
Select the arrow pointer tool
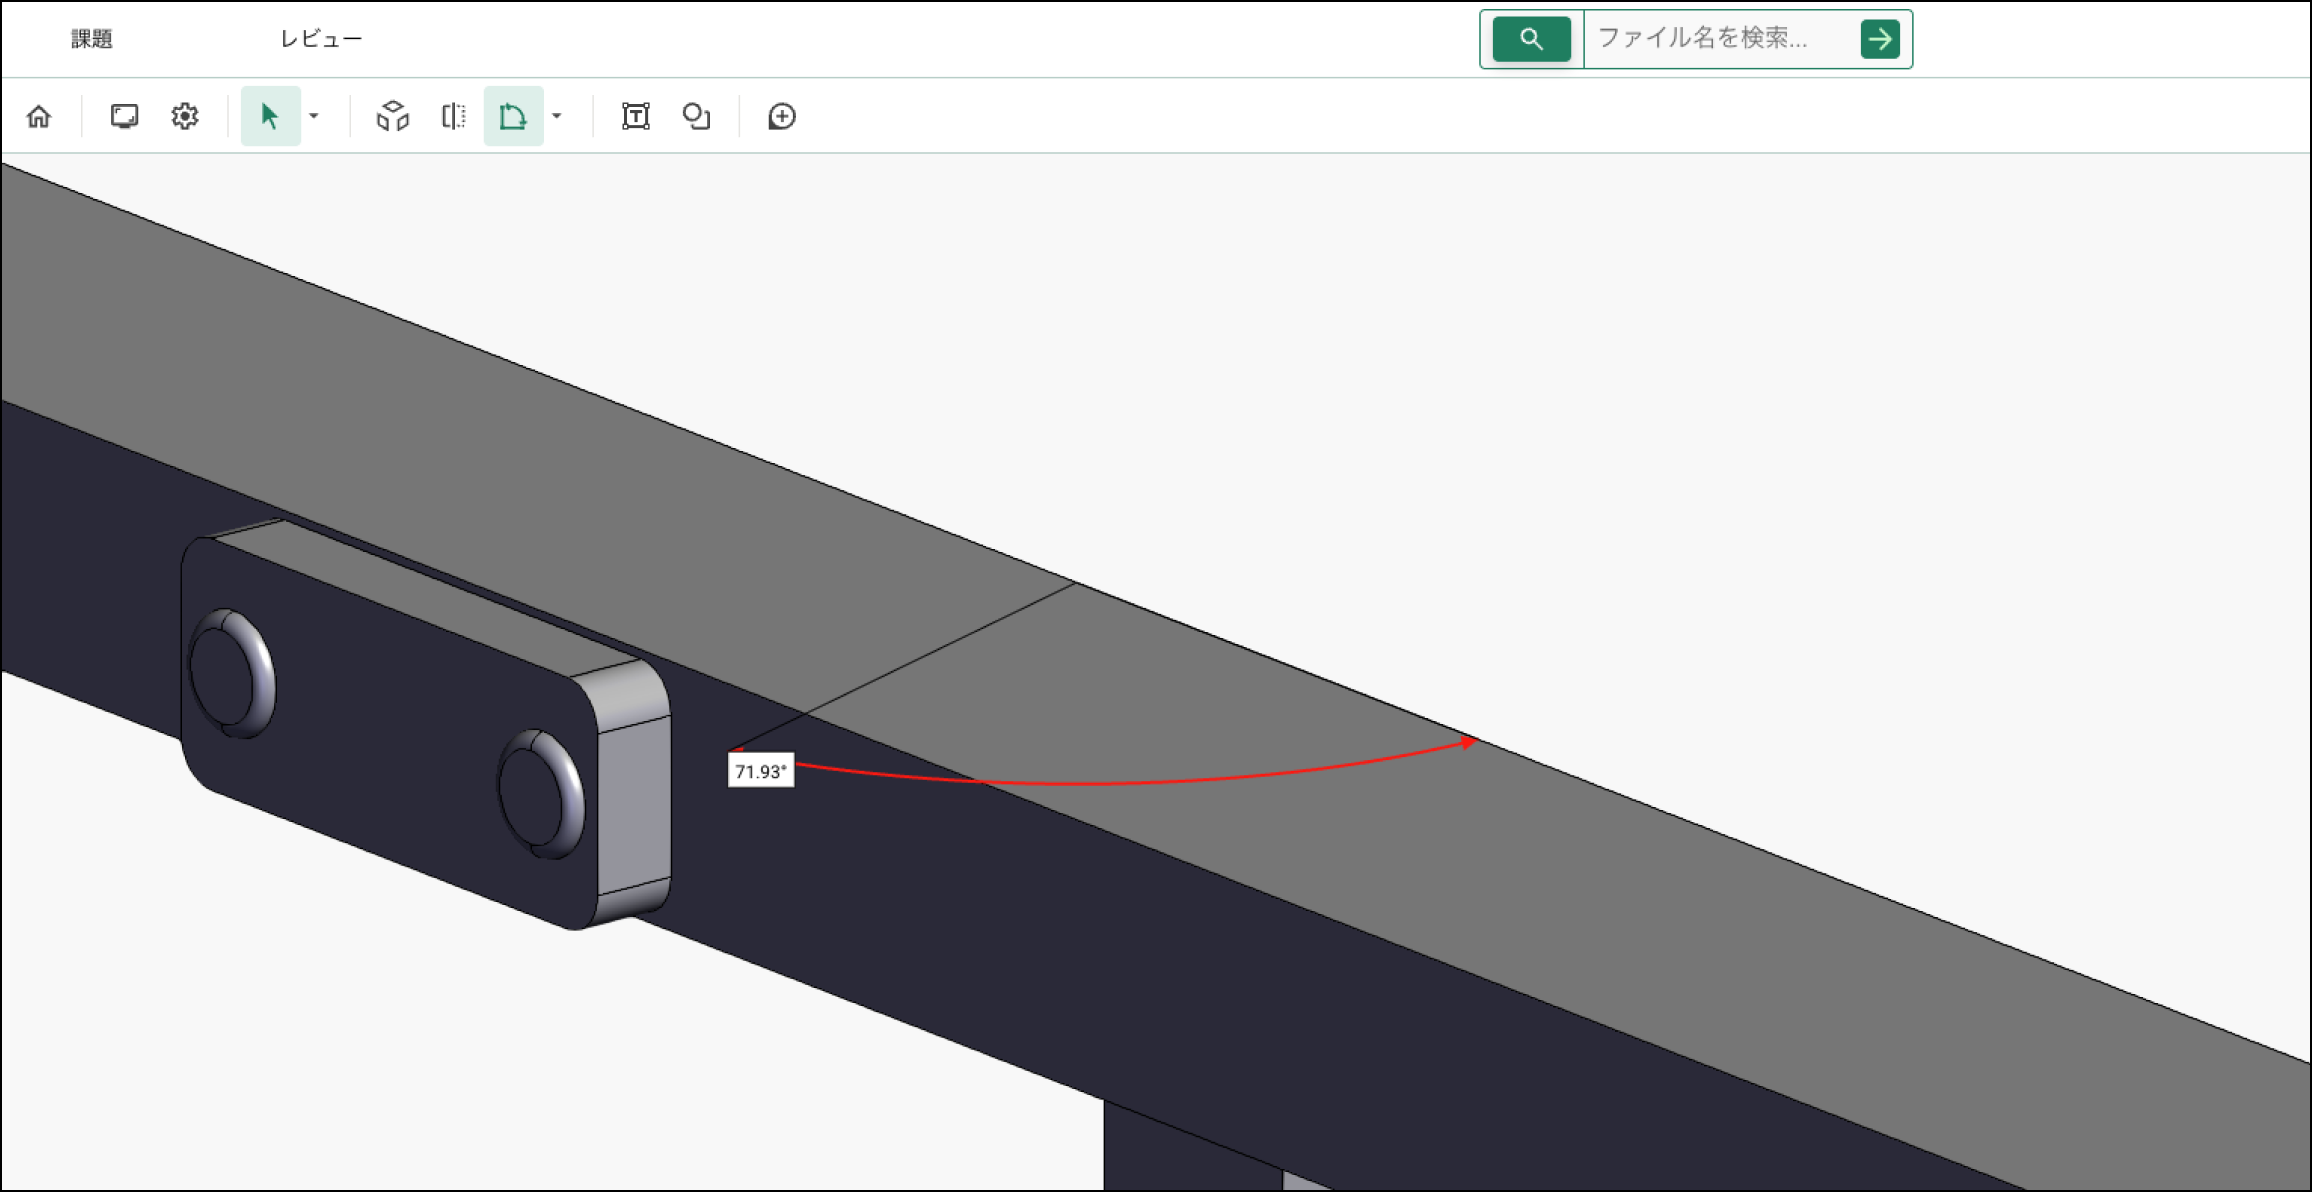270,117
